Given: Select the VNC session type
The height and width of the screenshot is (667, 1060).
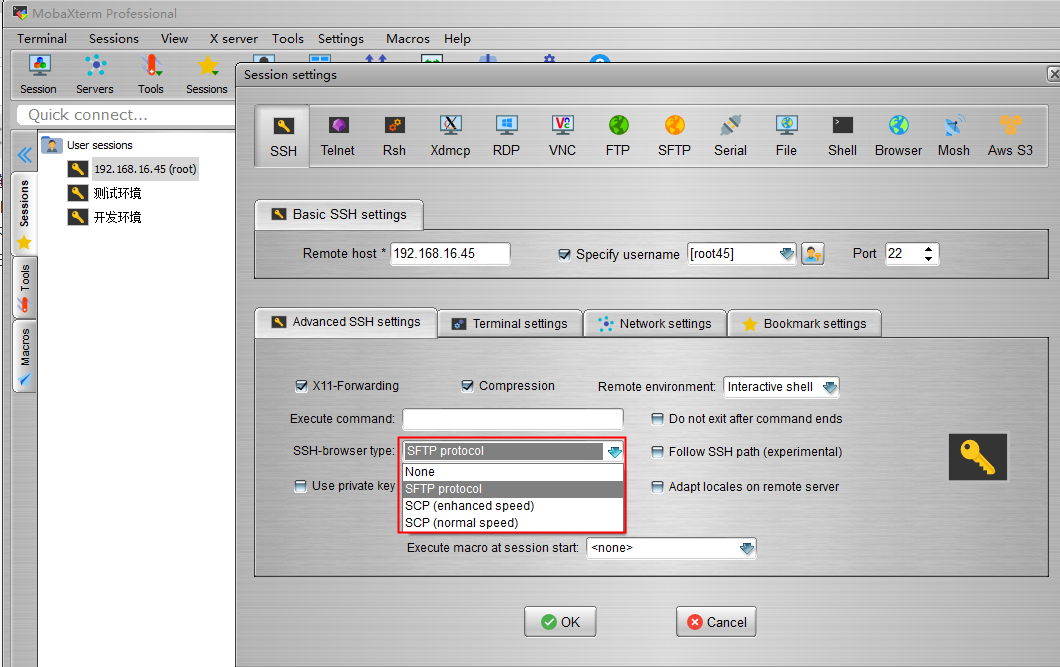Looking at the screenshot, I should pyautogui.click(x=562, y=135).
